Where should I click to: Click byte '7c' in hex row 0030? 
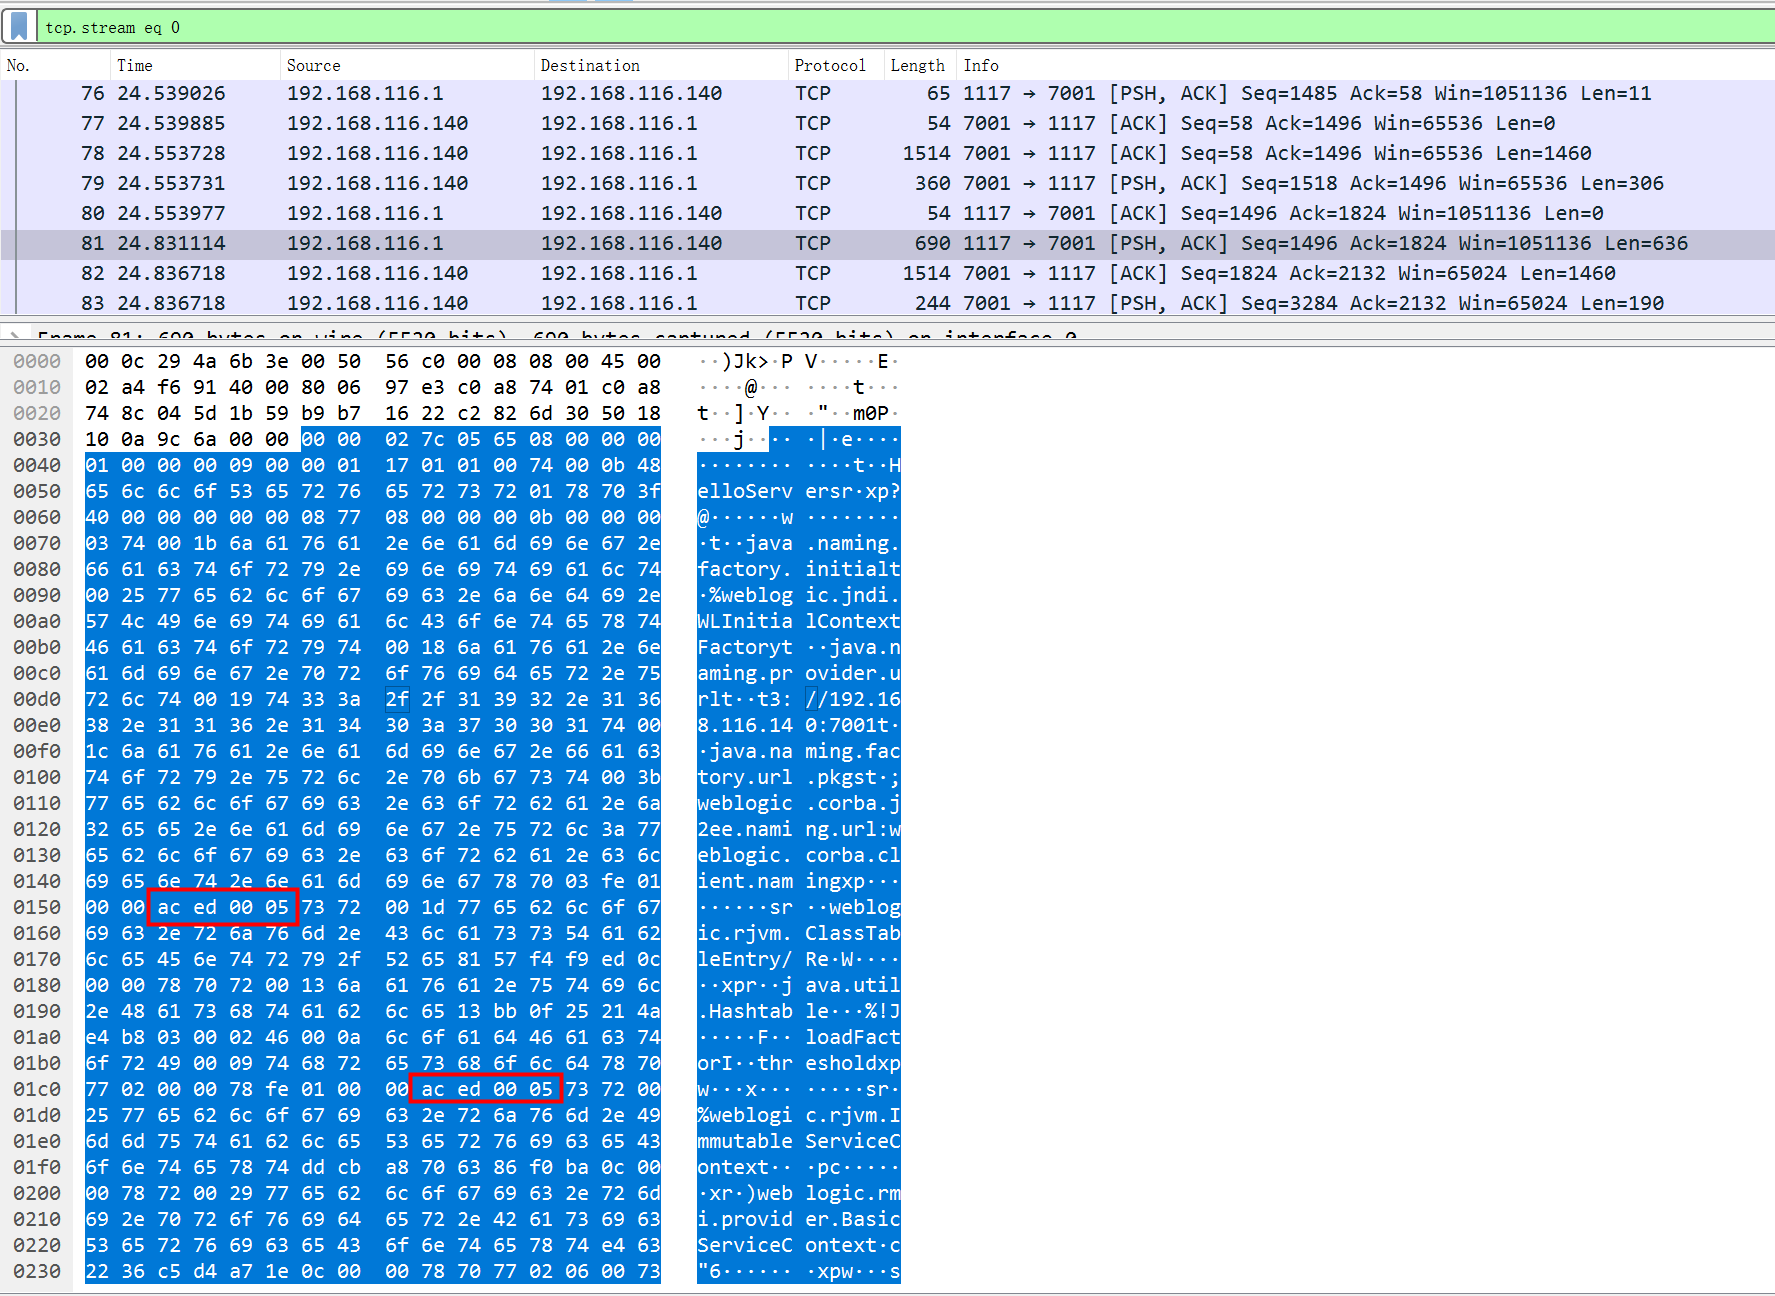[x=433, y=439]
